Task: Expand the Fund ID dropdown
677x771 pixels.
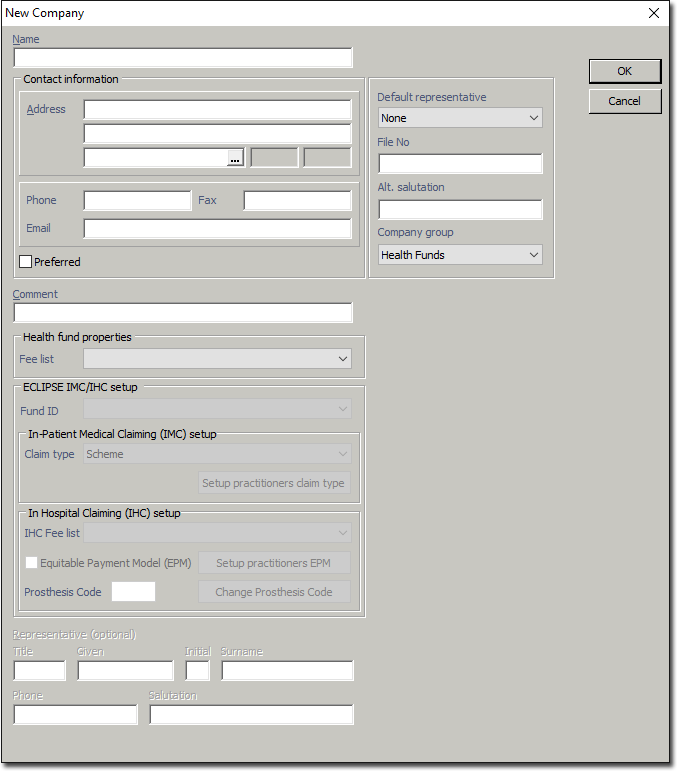Action: click(x=217, y=409)
